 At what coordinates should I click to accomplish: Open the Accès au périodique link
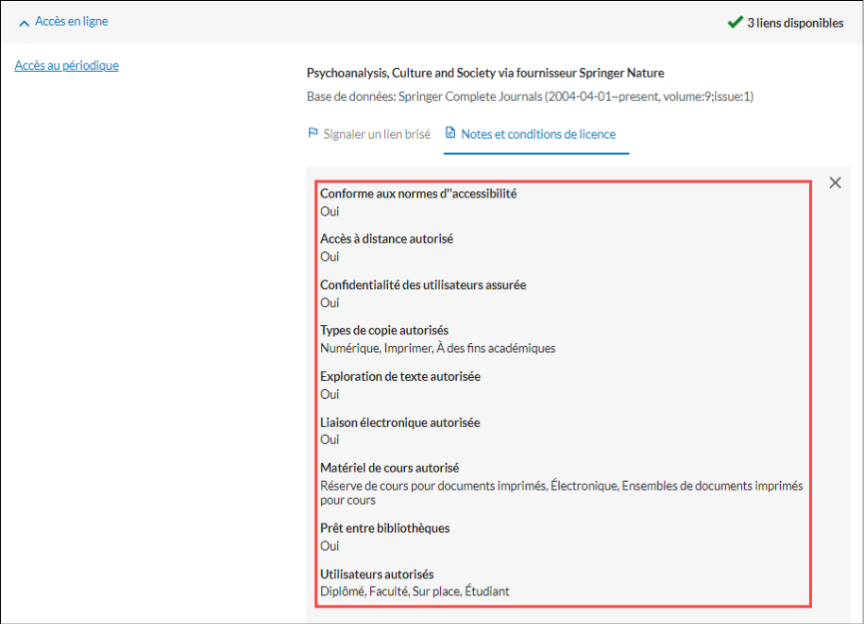click(x=66, y=66)
